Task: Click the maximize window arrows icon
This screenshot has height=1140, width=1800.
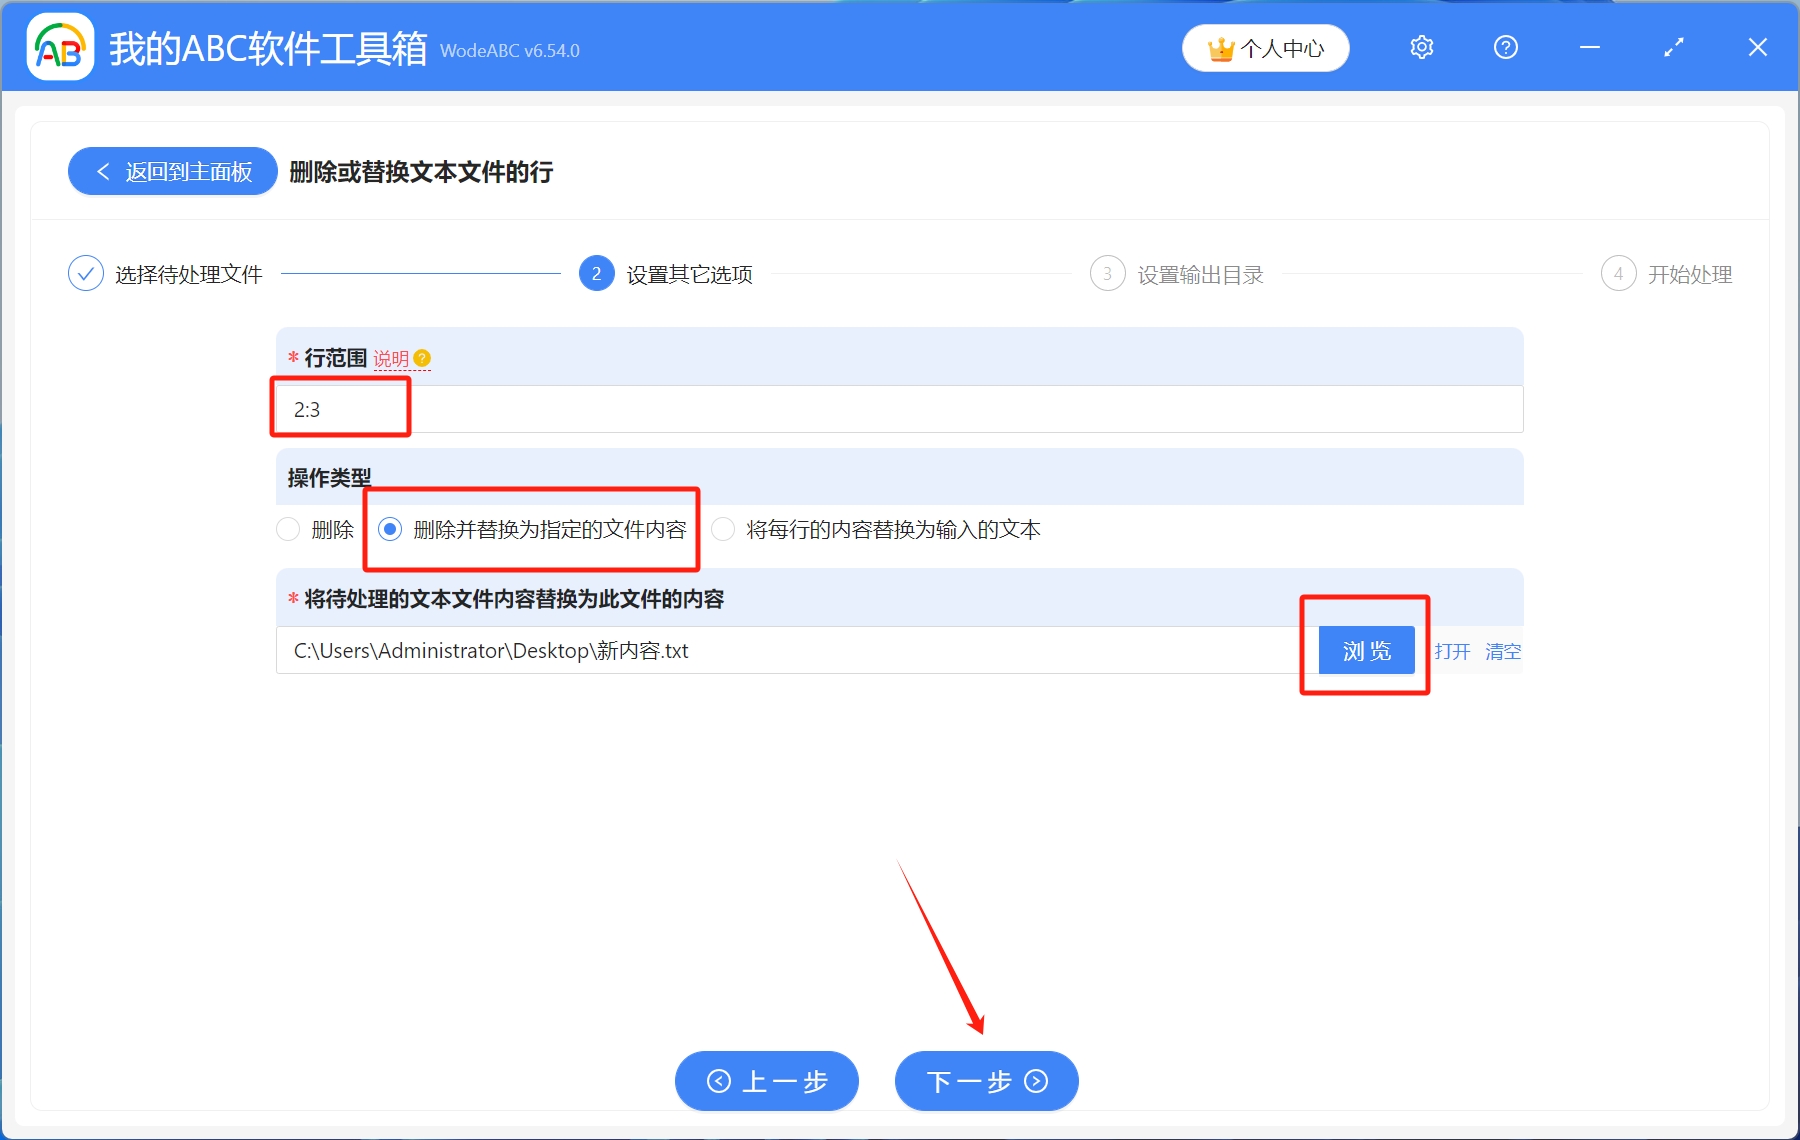Action: coord(1673,47)
